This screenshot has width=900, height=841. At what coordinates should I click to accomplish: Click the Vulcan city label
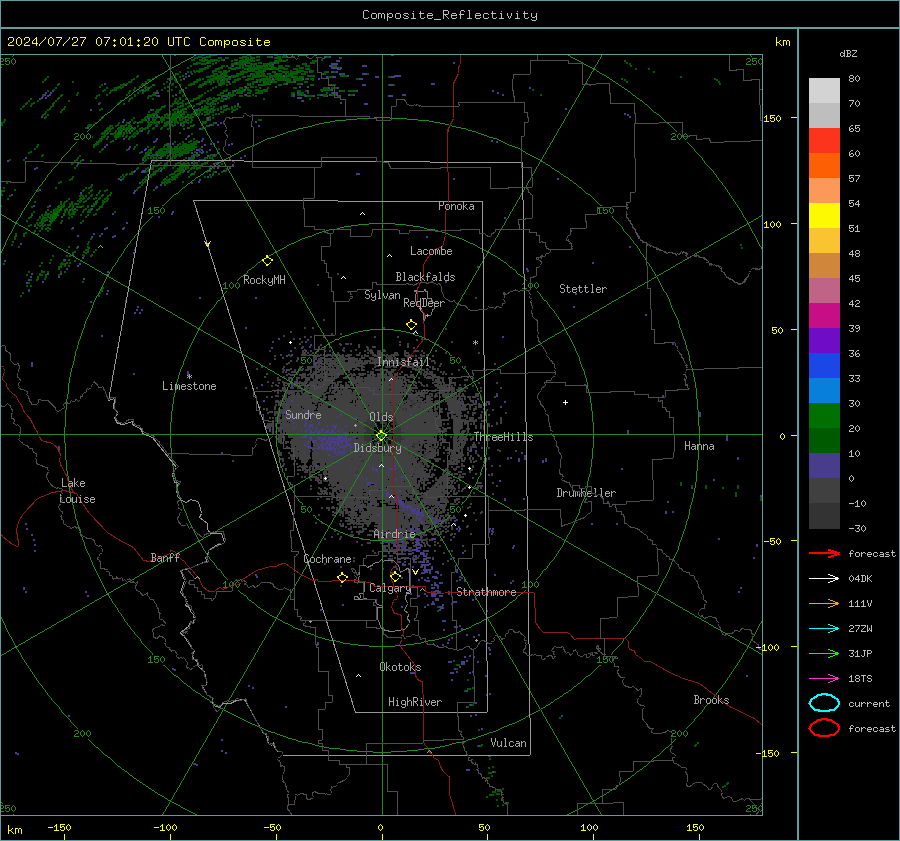509,743
